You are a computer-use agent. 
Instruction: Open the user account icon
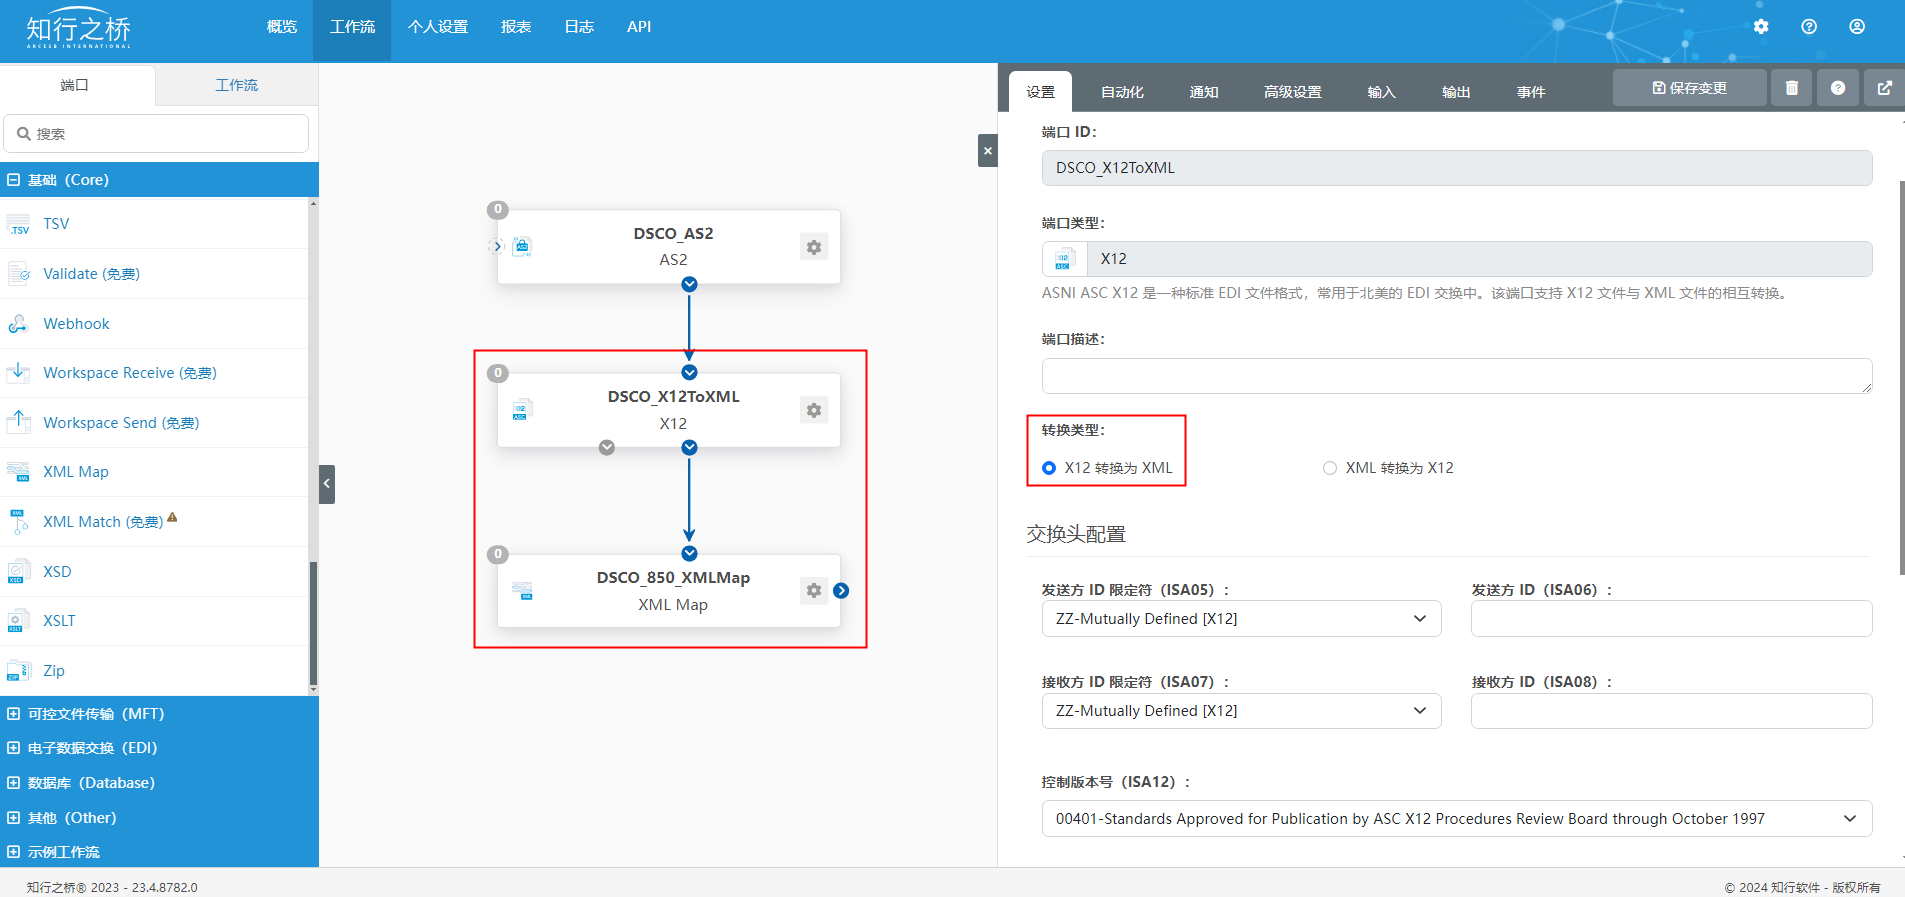click(1857, 27)
